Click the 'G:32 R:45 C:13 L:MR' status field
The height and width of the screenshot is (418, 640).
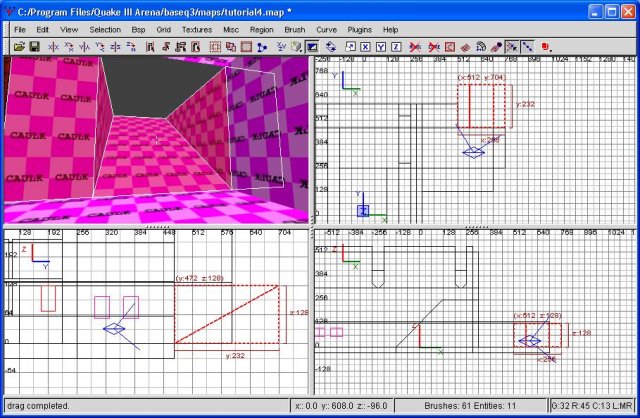pos(592,406)
